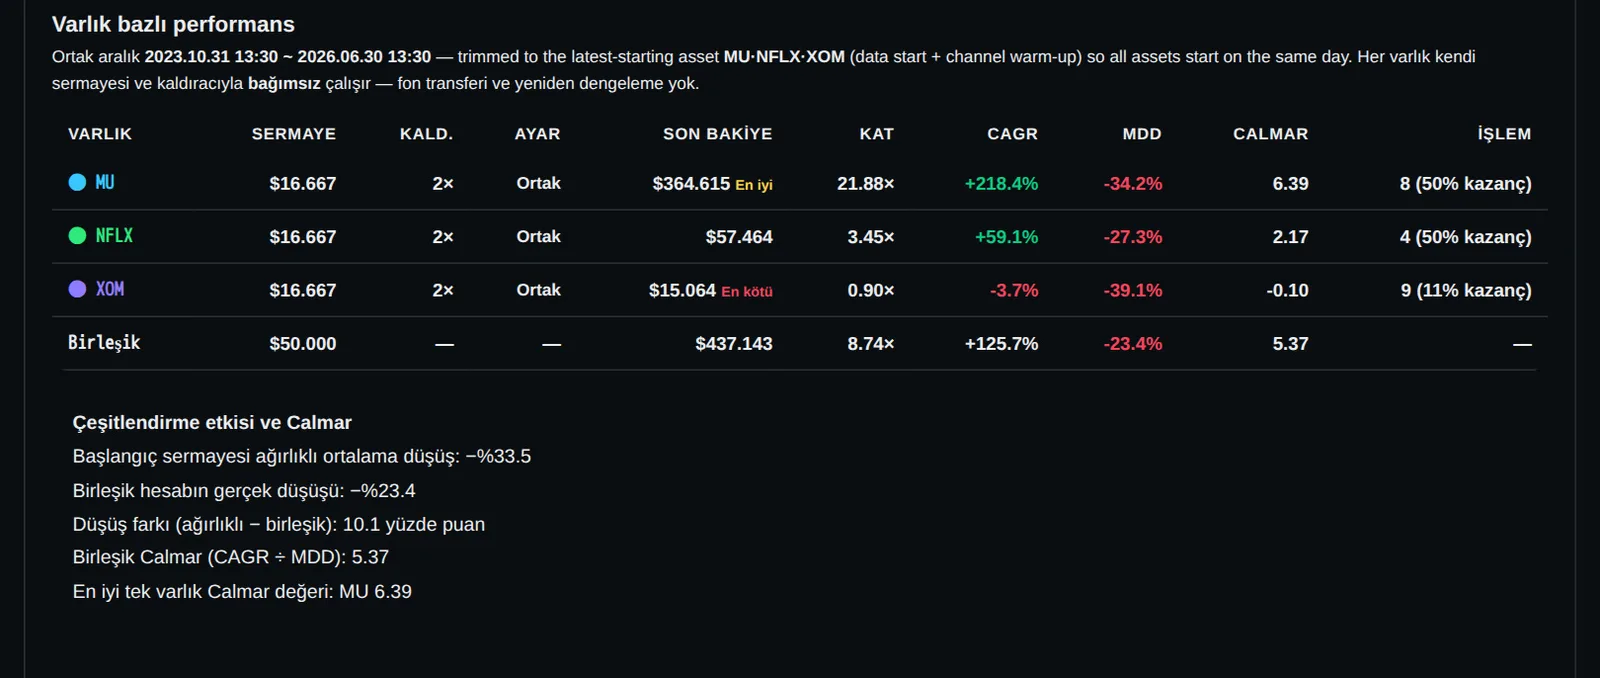Click the green NFLX color dot

(x=77, y=235)
